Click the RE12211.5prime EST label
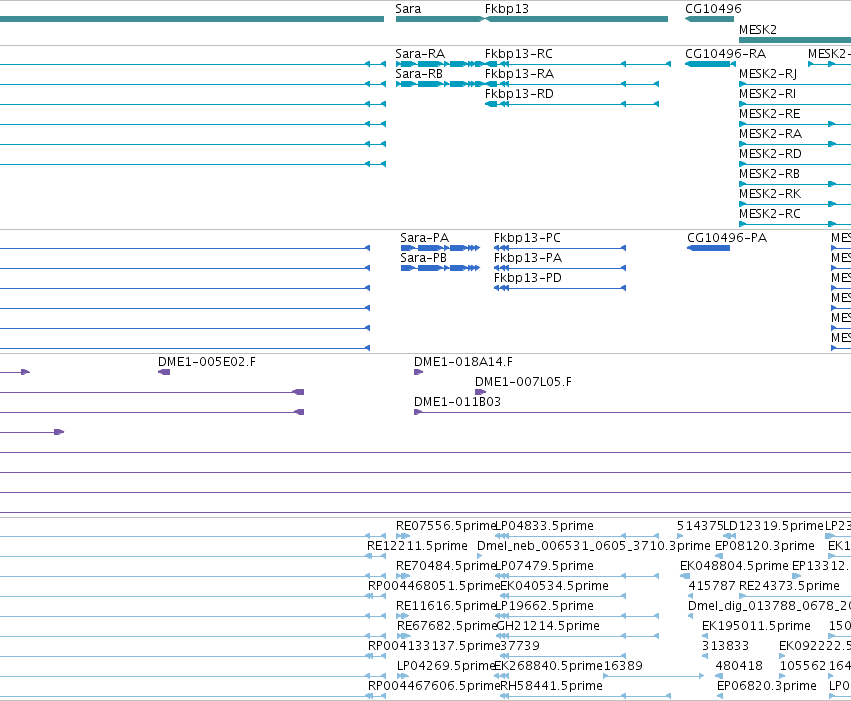Viewport: 851px width, 701px height. click(417, 546)
